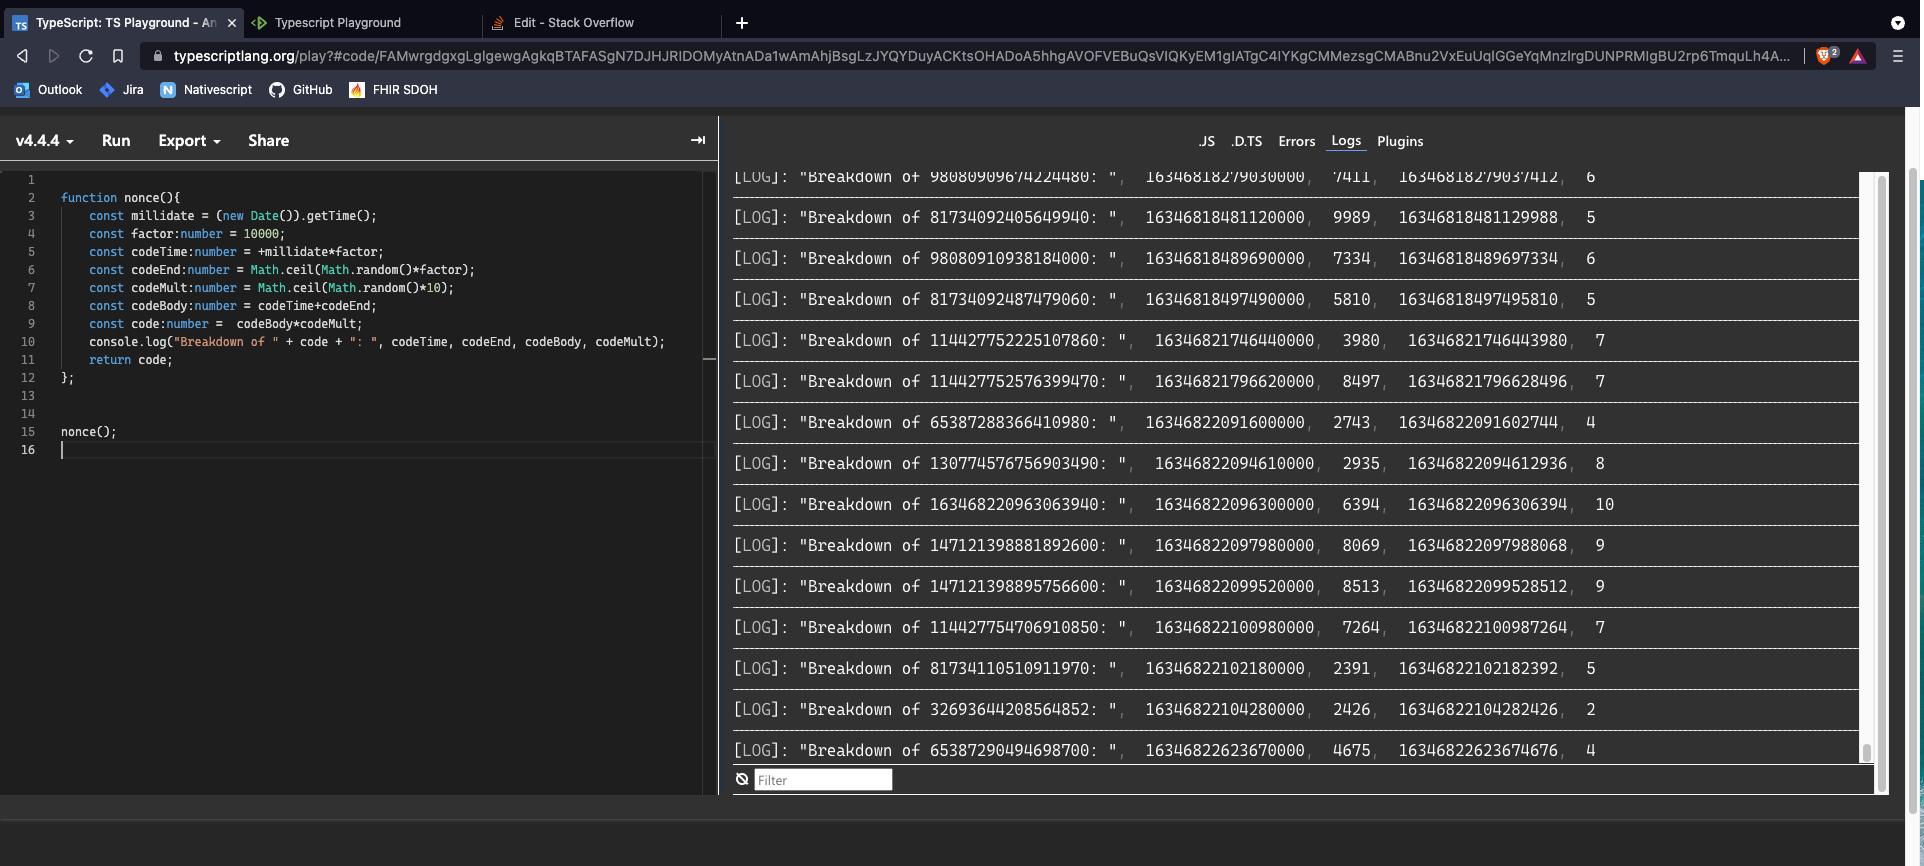Focus the log Filter input field
Viewport: 1924px width, 866px height.
(x=823, y=780)
